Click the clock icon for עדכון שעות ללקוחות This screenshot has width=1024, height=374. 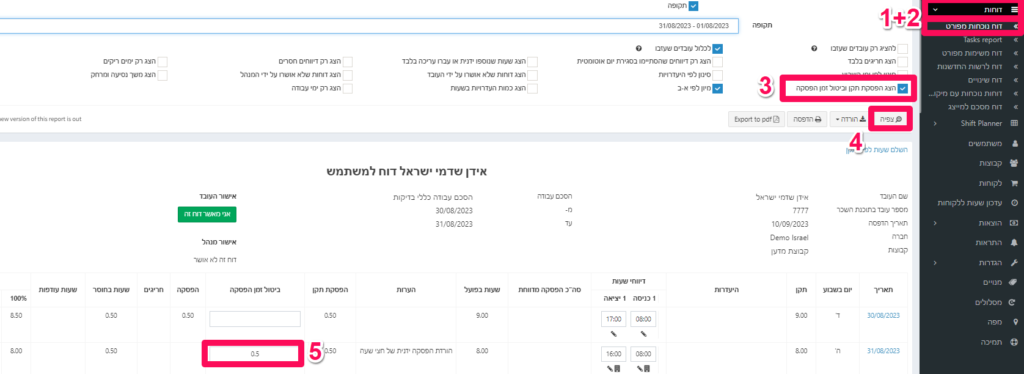(x=1014, y=202)
